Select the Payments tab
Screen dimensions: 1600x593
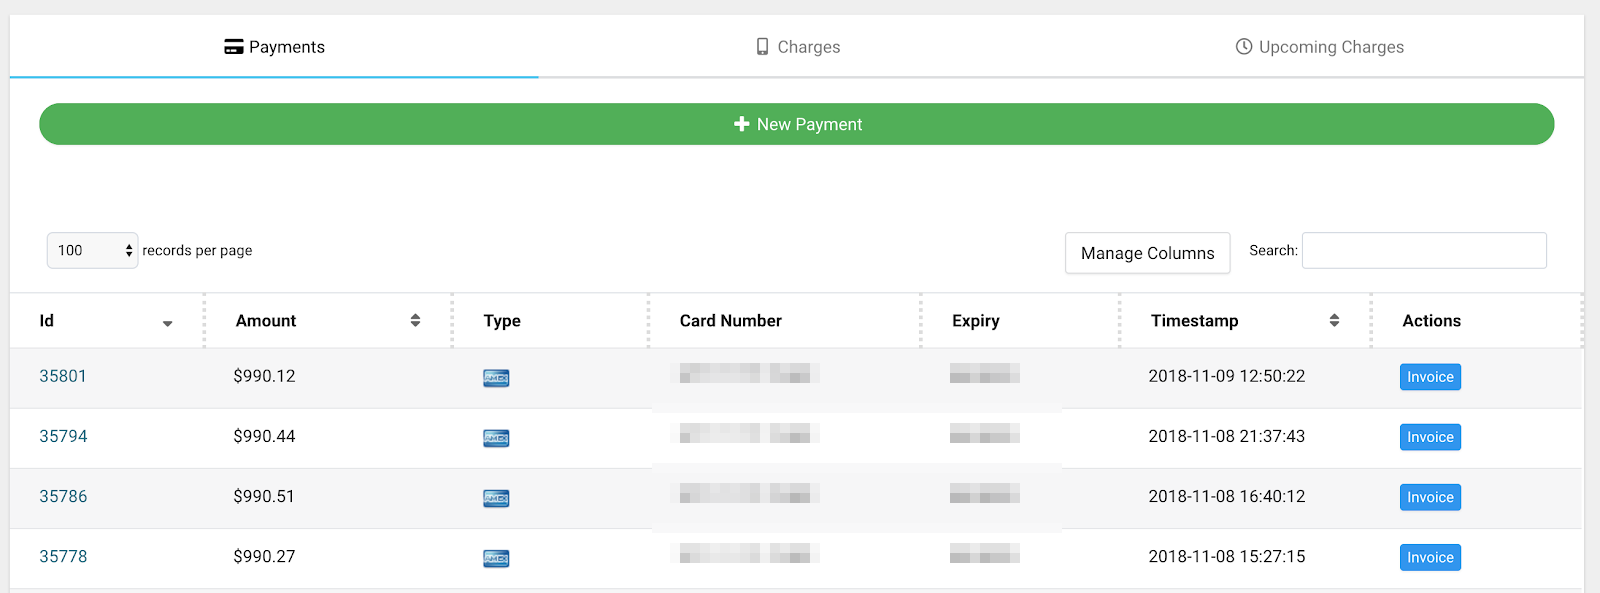pyautogui.click(x=275, y=47)
